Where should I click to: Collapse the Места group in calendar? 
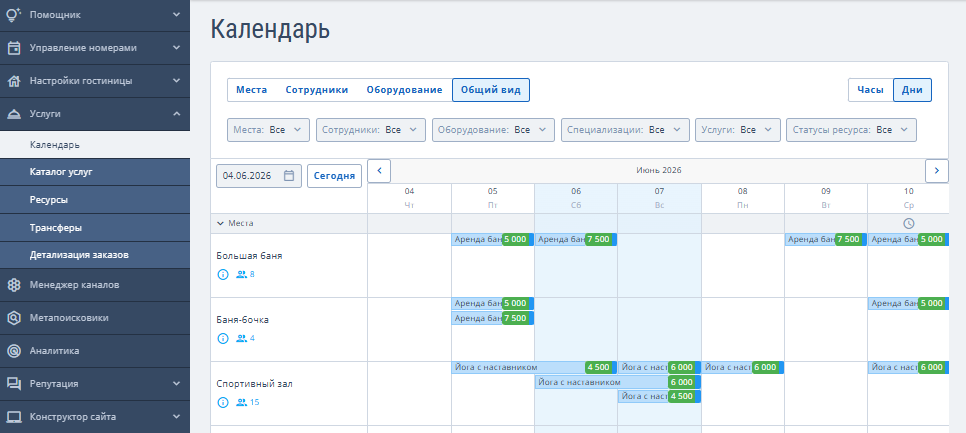pos(221,224)
